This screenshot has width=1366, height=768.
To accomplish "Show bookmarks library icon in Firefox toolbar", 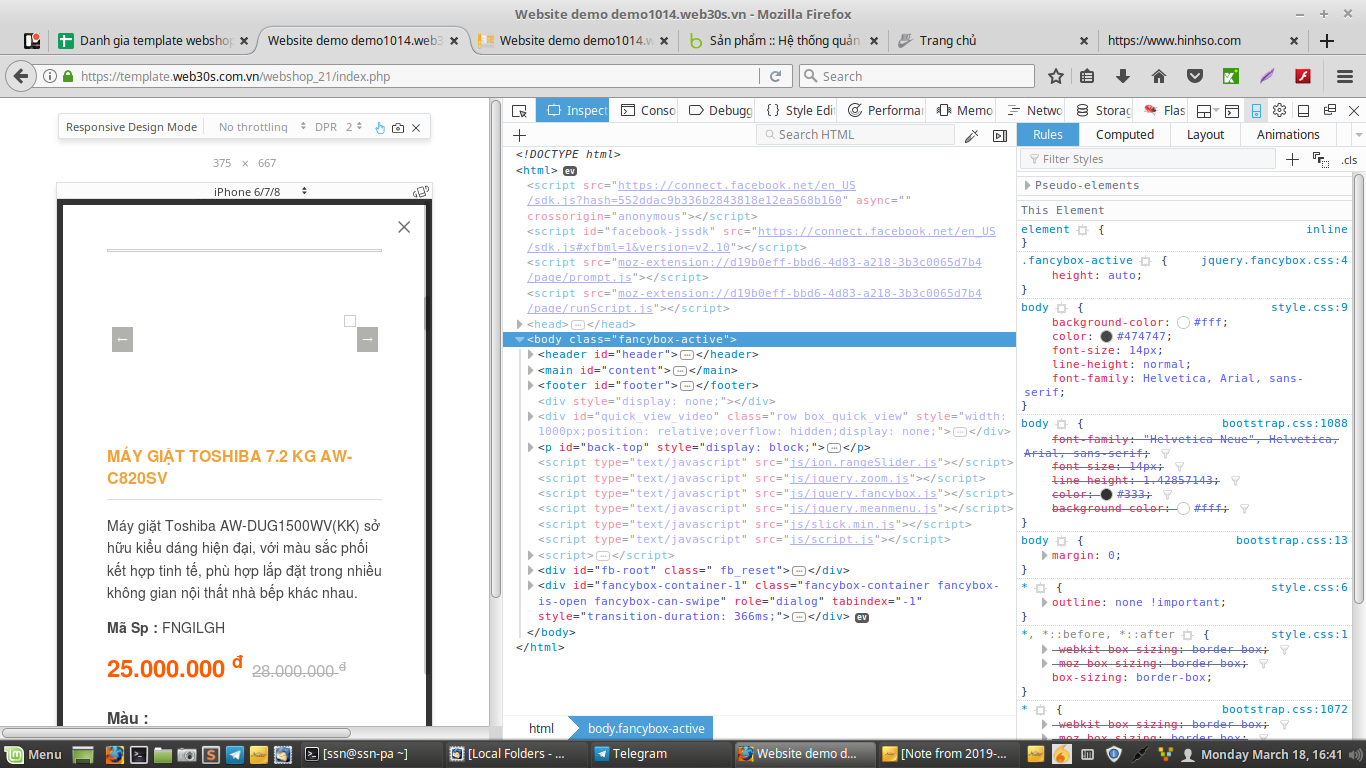I will click(x=1087, y=76).
